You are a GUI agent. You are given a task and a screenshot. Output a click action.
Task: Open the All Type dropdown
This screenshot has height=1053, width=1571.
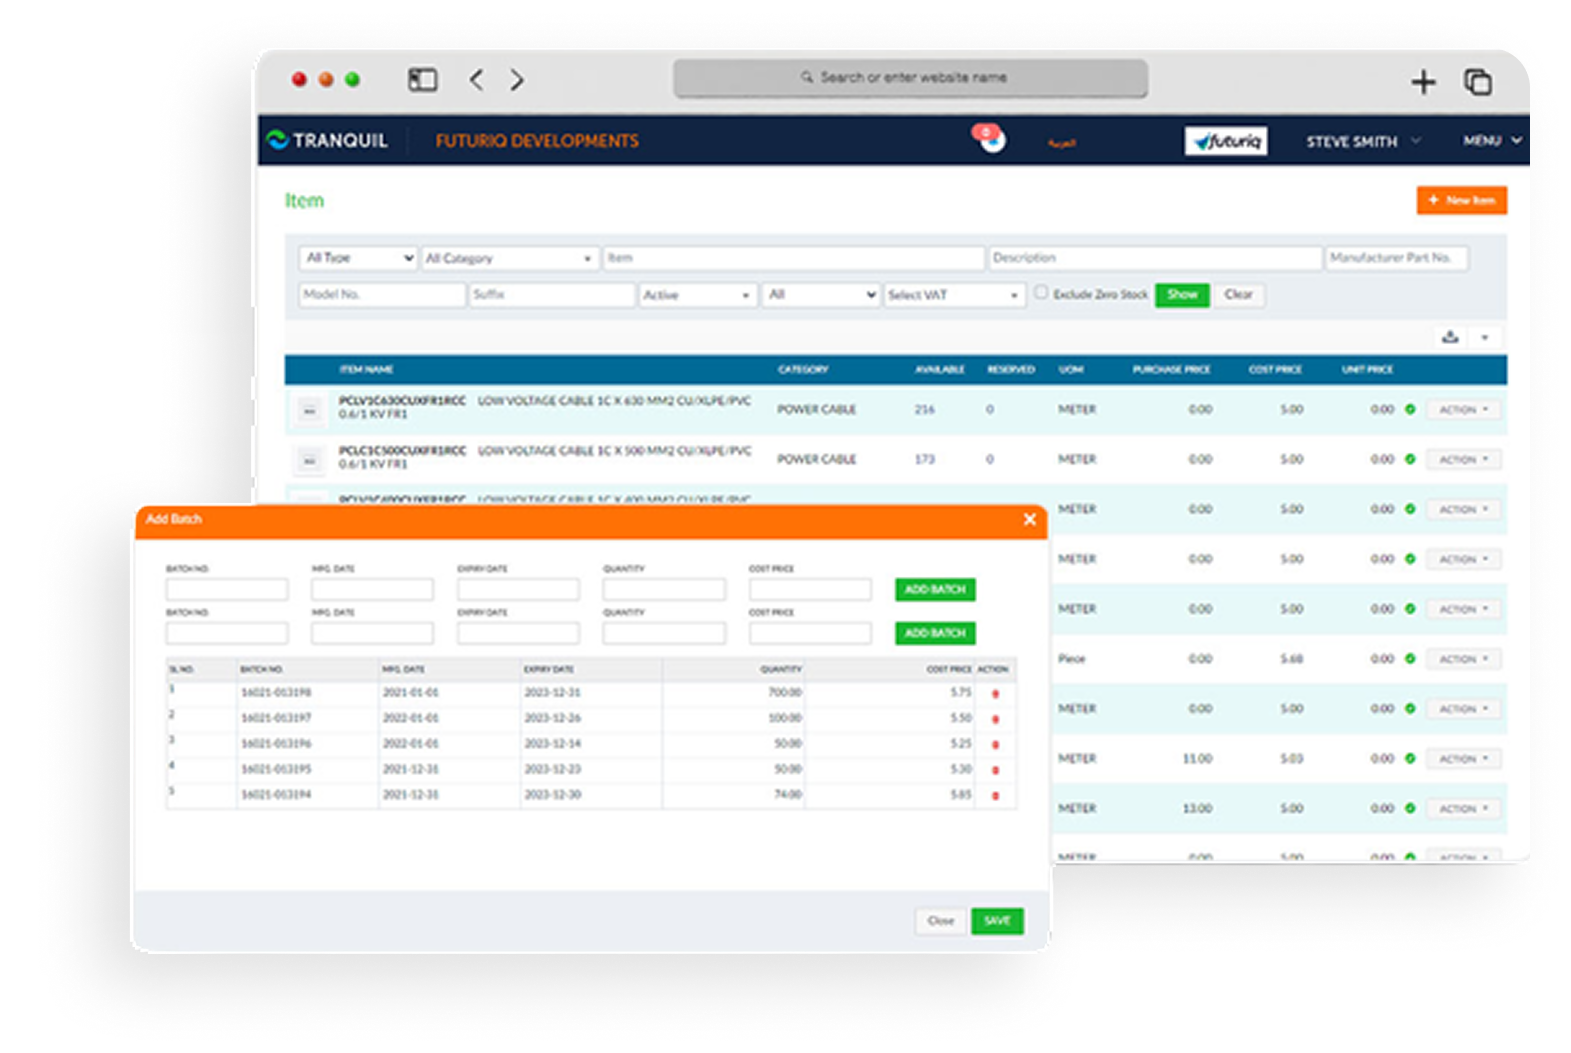[x=358, y=258]
